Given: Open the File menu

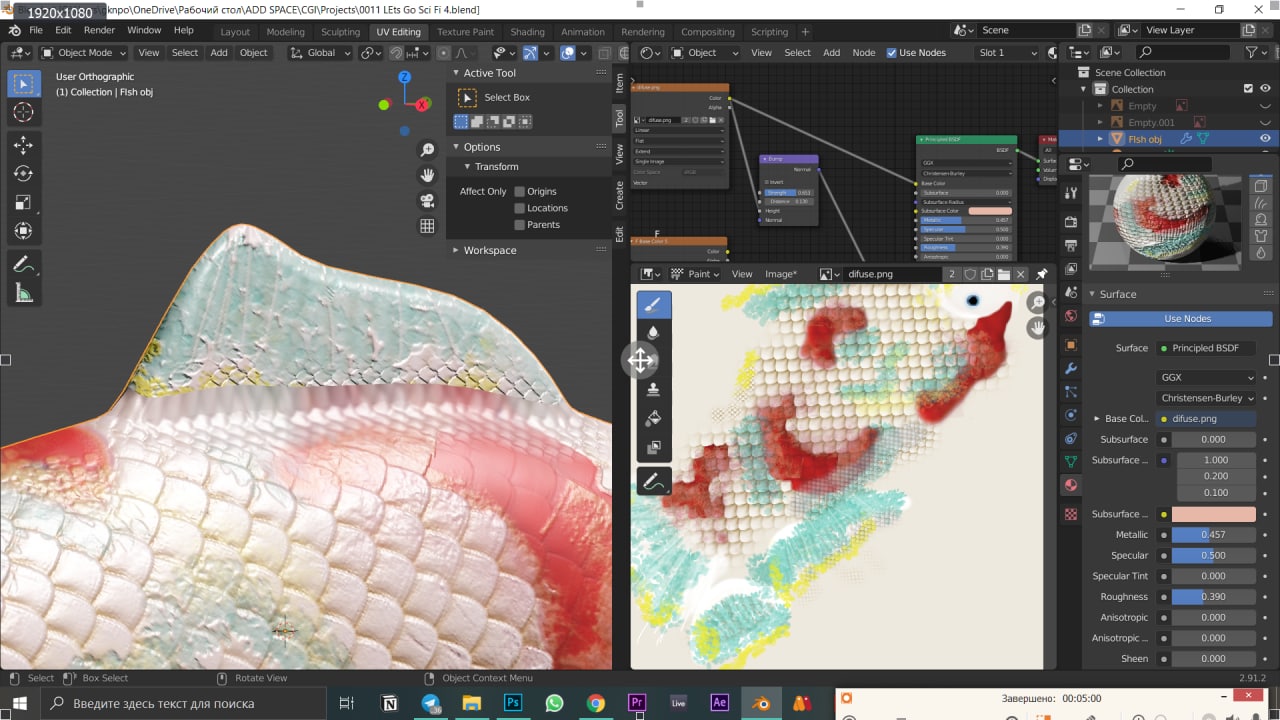Looking at the screenshot, I should point(36,30).
